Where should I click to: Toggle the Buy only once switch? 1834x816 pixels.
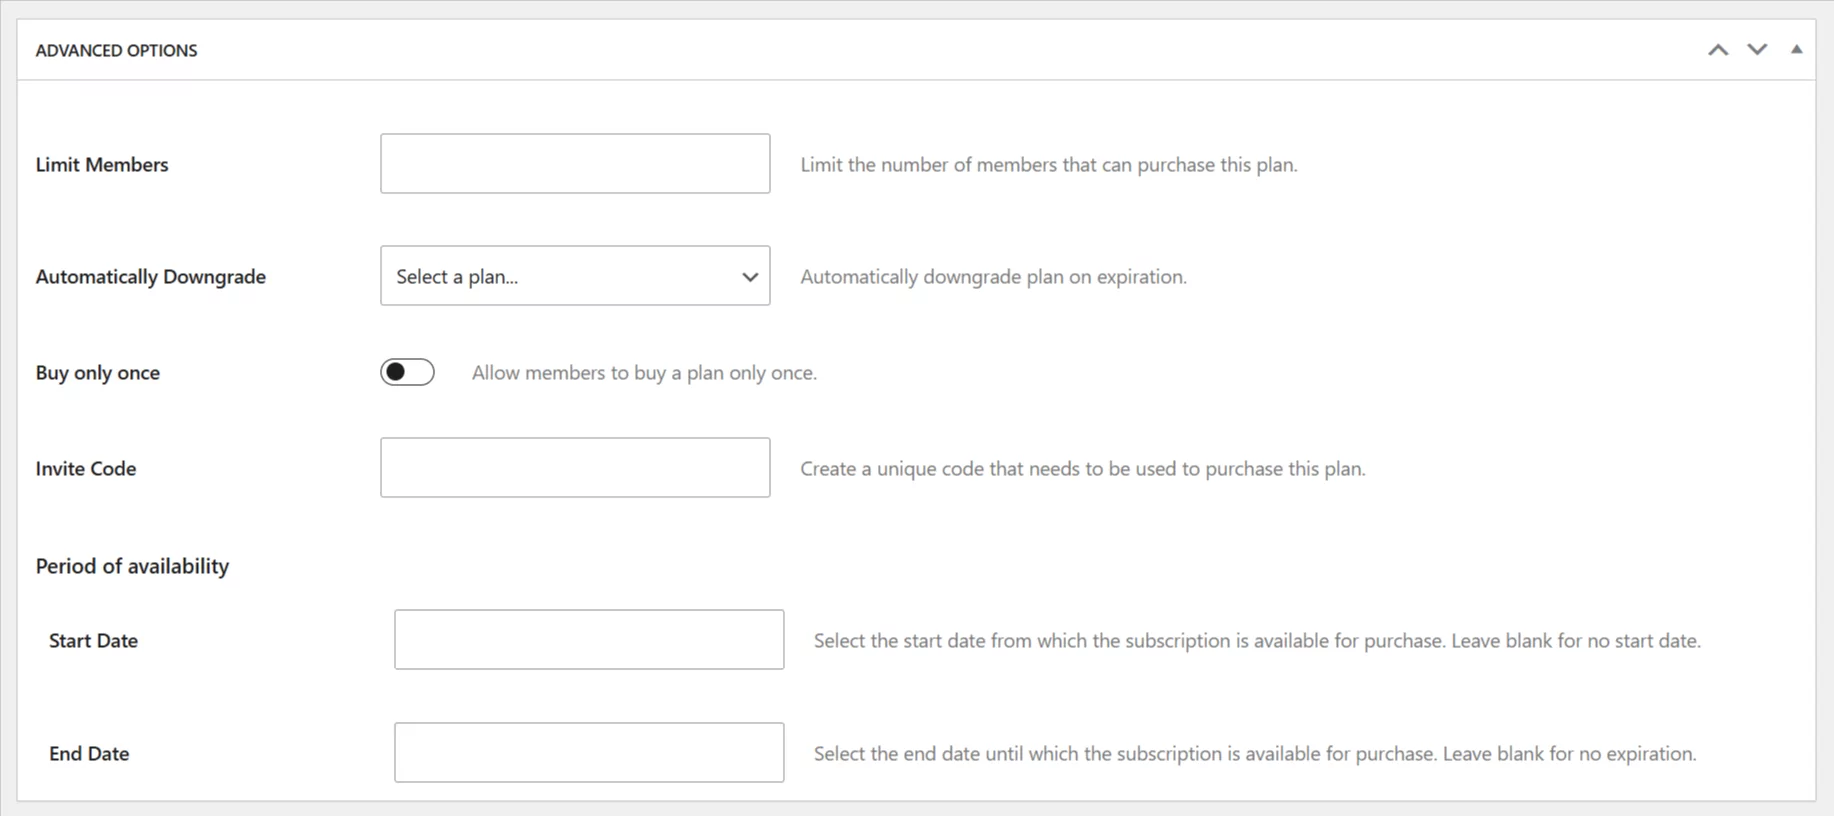pos(407,372)
